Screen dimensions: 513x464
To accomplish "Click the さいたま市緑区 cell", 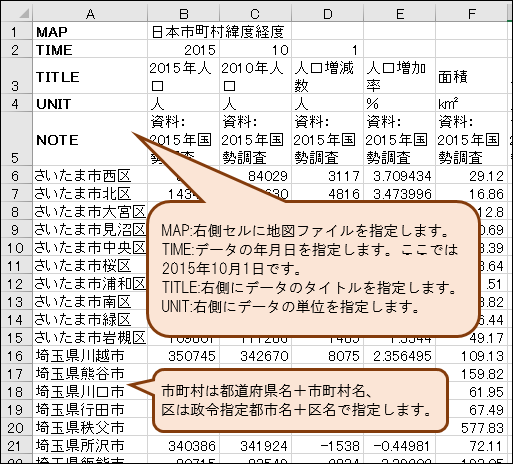I will pos(90,319).
